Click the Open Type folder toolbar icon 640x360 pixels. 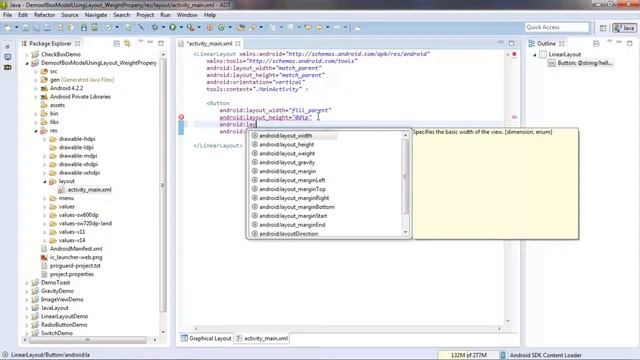pos(241,27)
